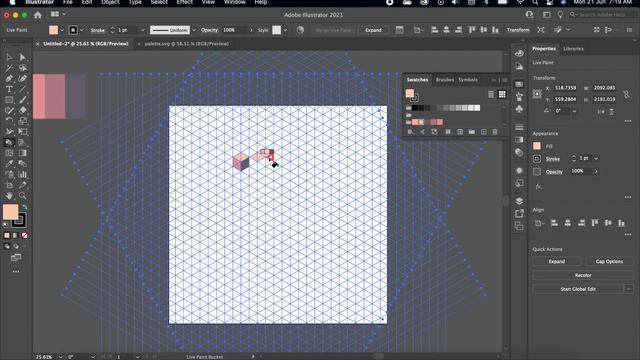The height and width of the screenshot is (360, 640).
Task: Open the Symbols panel tab
Action: pos(468,80)
